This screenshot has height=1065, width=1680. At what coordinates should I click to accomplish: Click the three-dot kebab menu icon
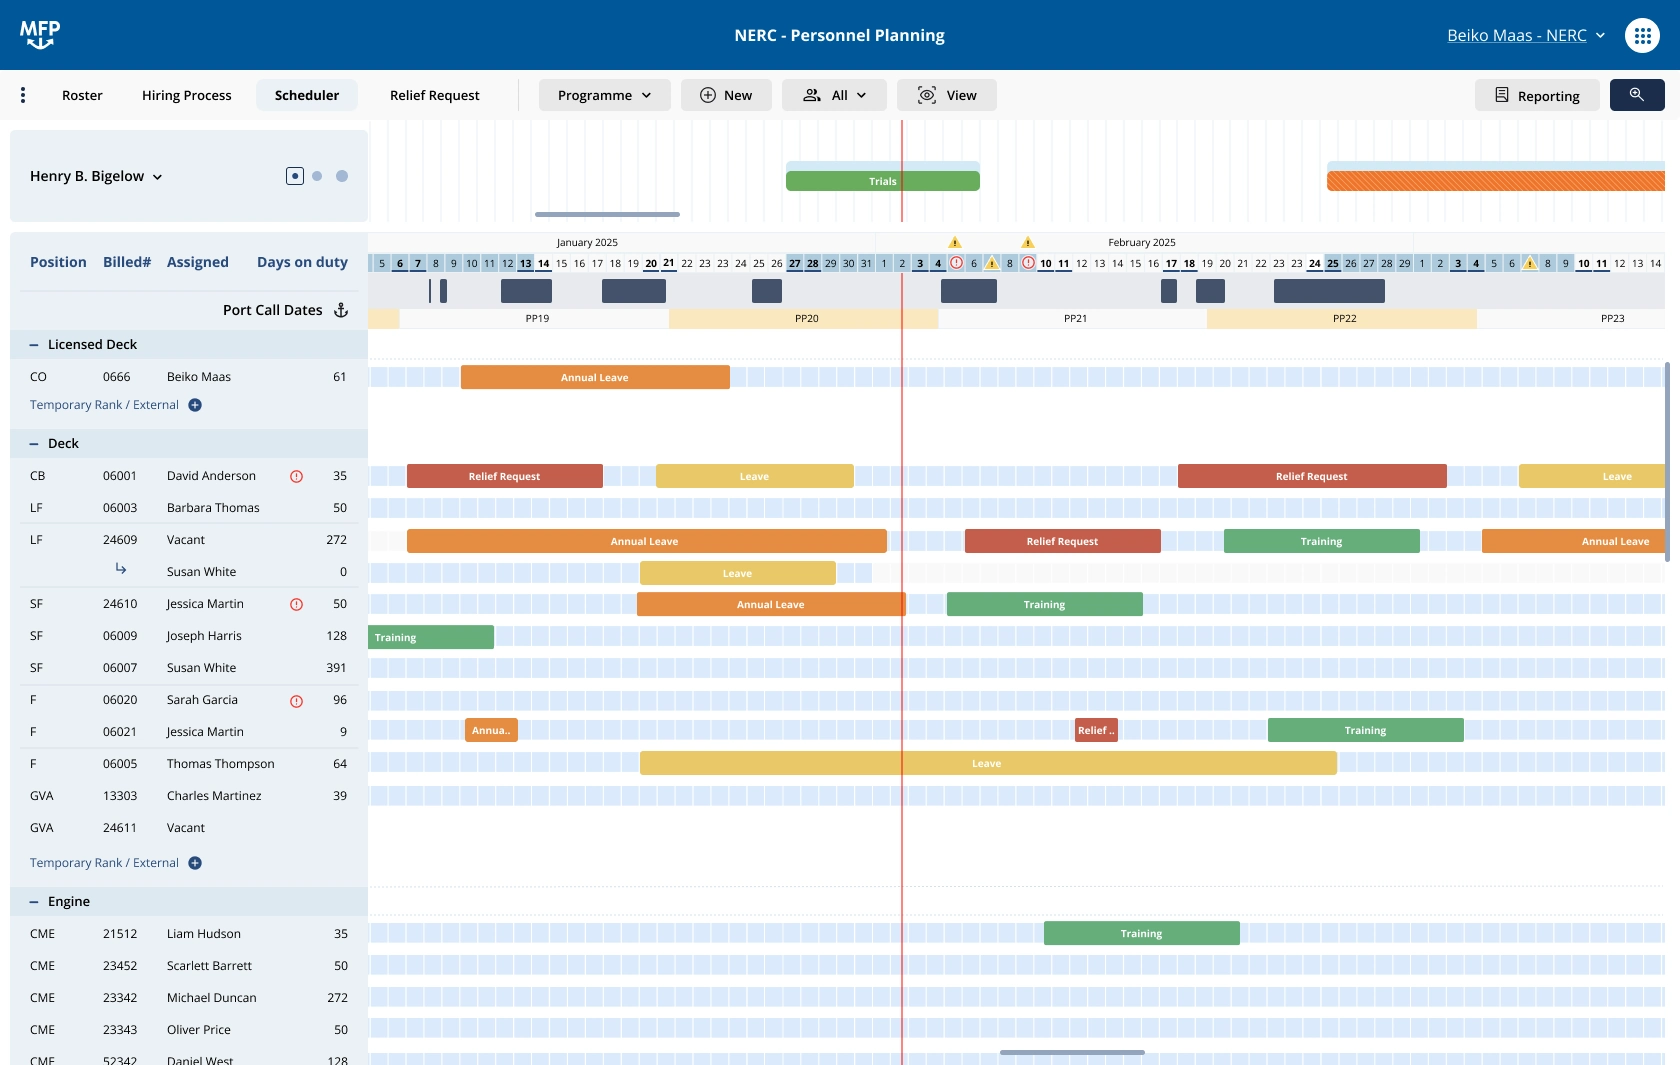(23, 95)
